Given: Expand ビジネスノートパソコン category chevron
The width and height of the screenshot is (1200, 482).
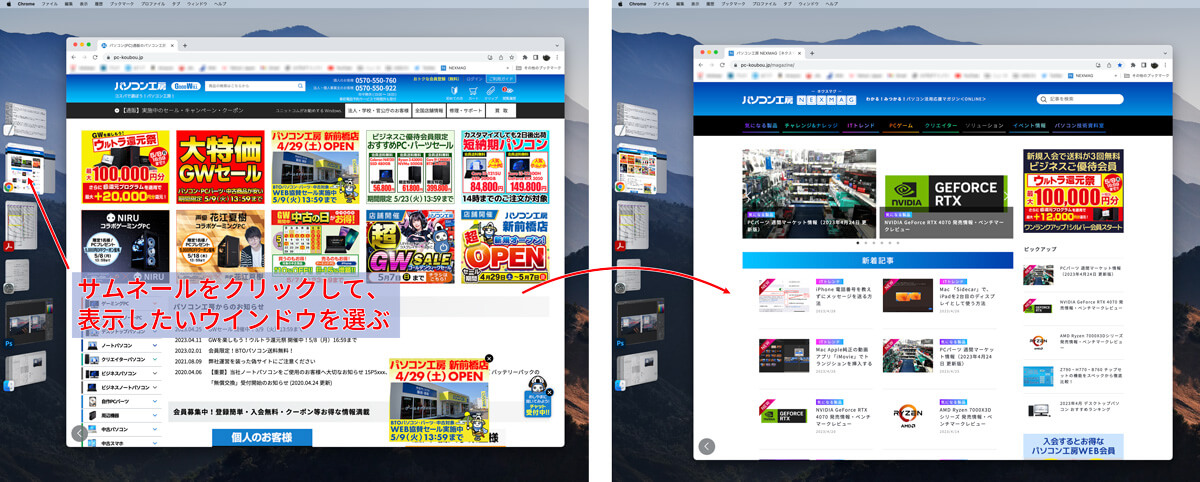Looking at the screenshot, I should 155,387.
